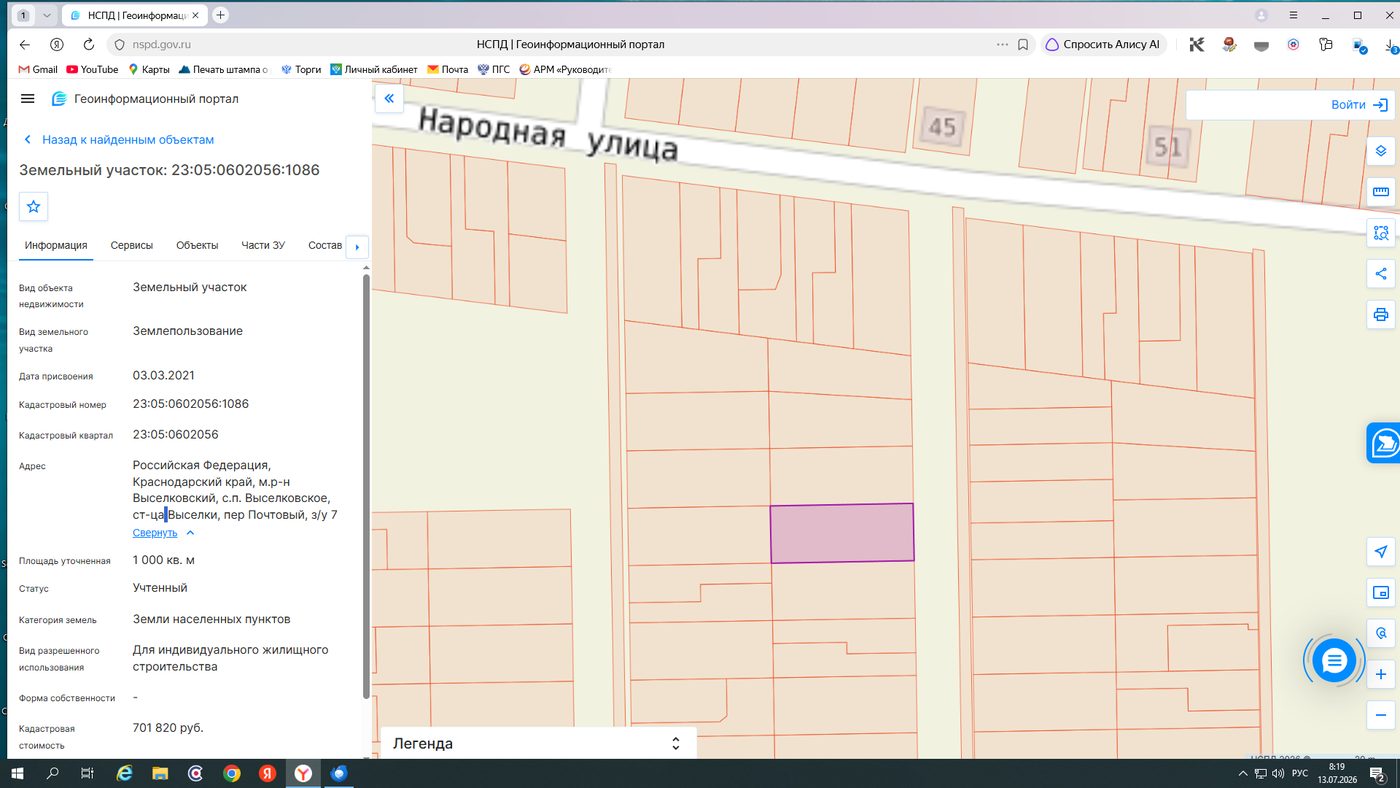The height and width of the screenshot is (788, 1400).
Task: Open the browser extensions puzzle icon
Action: [x=1326, y=44]
